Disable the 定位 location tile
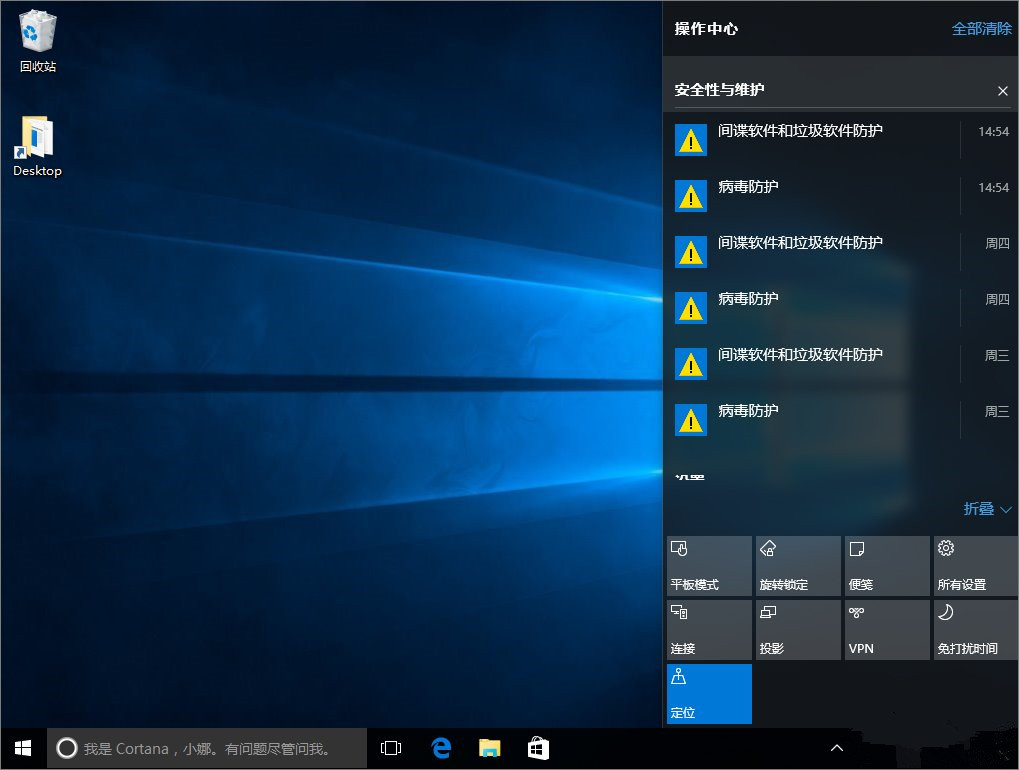Image resolution: width=1019 pixels, height=770 pixels. [x=709, y=694]
